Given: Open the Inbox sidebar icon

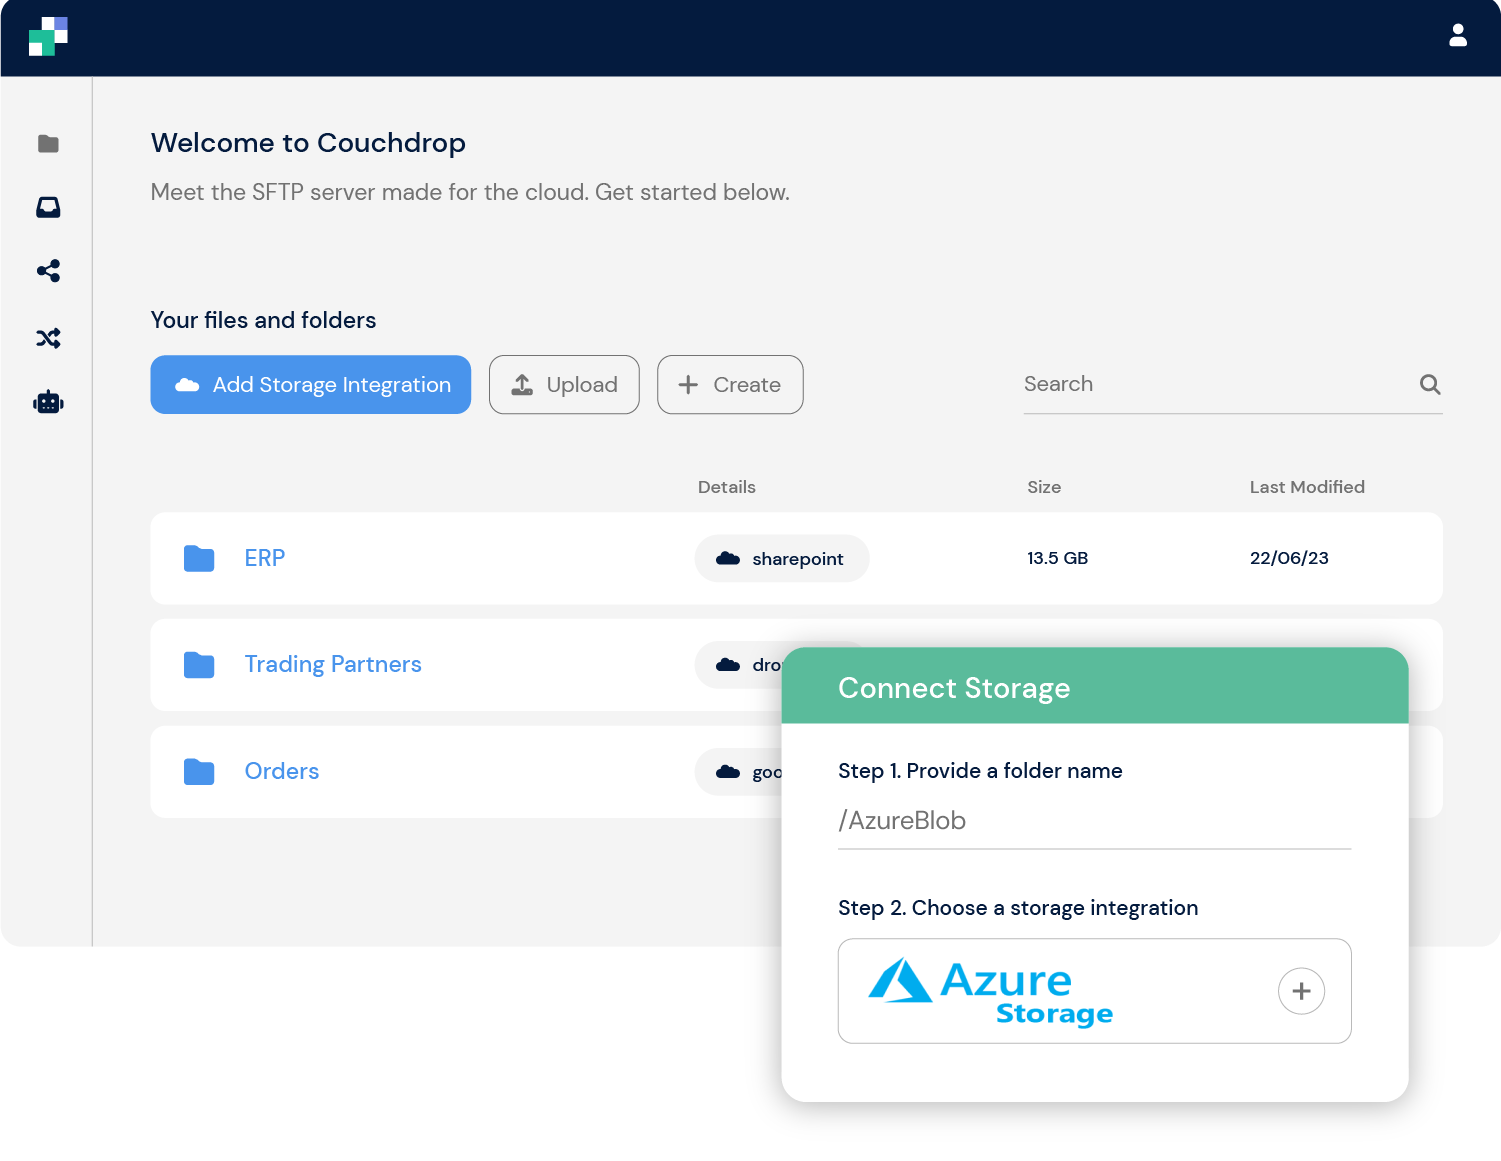Looking at the screenshot, I should click(x=48, y=207).
